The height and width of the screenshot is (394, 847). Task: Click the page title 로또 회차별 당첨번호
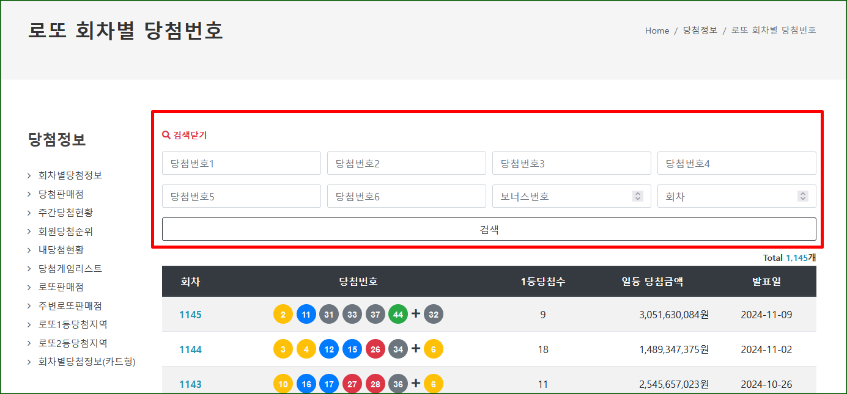(125, 31)
